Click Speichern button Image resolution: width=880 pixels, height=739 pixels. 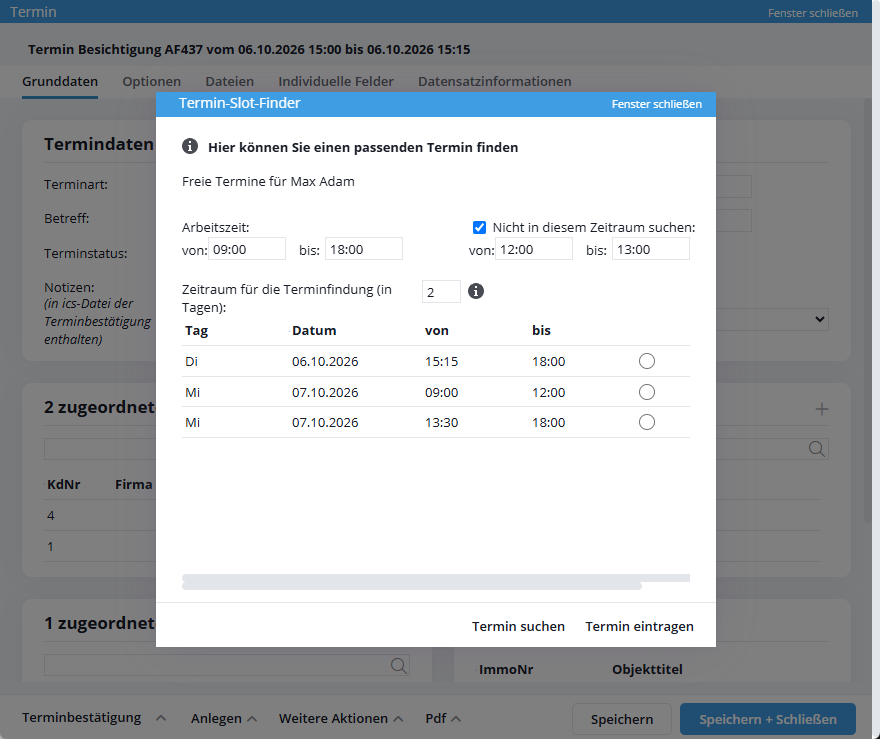click(x=622, y=719)
